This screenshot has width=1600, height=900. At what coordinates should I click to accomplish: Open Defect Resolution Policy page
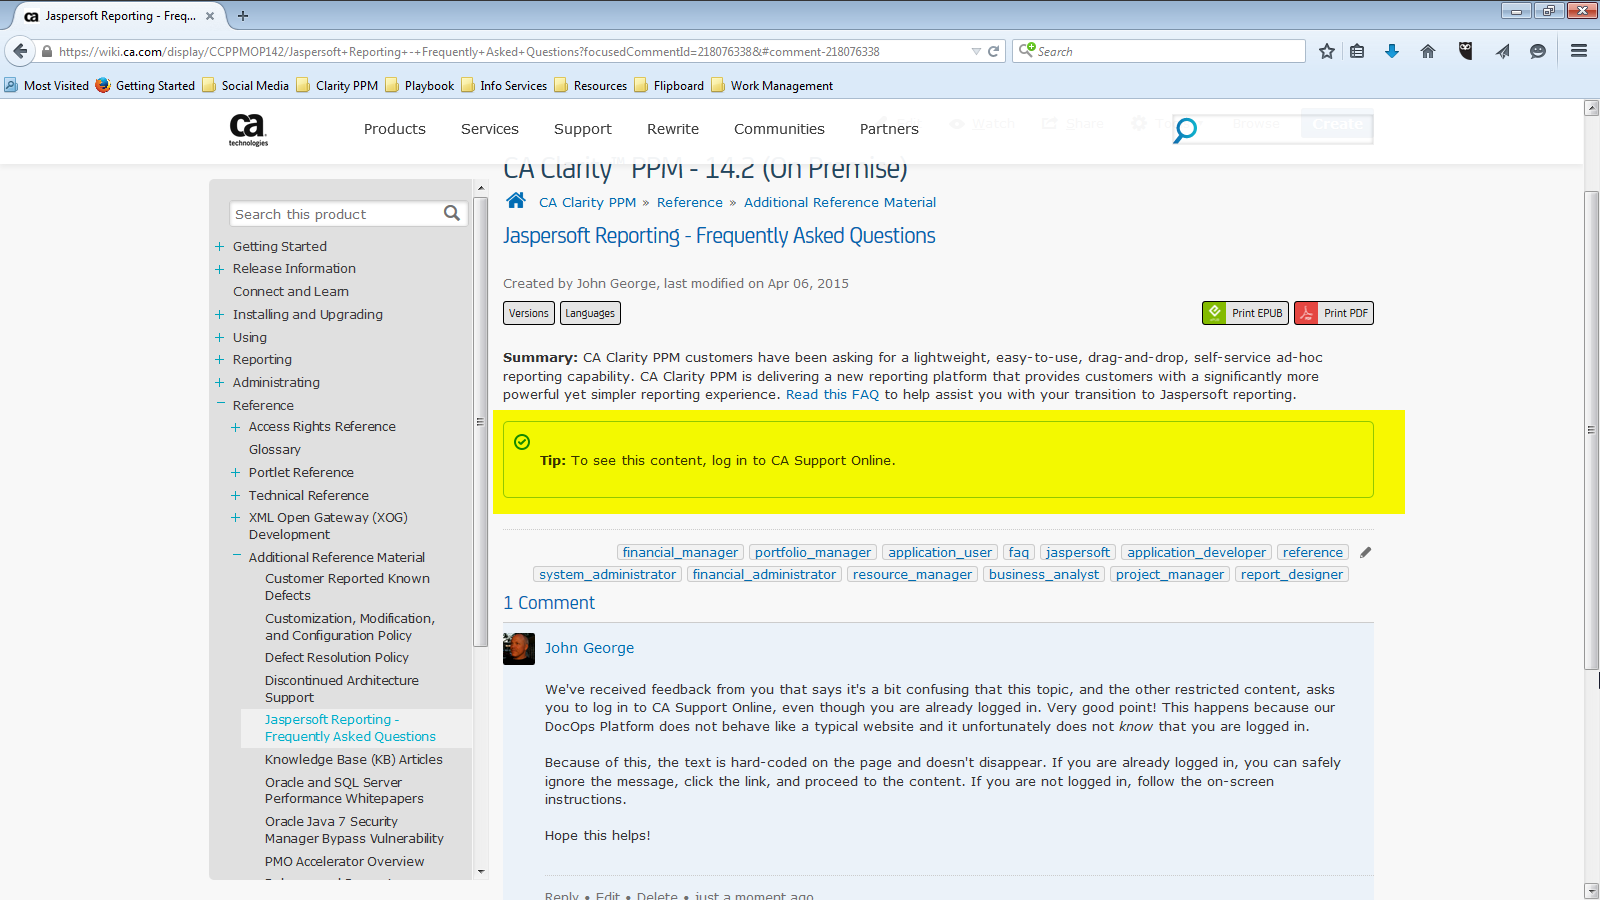[337, 657]
